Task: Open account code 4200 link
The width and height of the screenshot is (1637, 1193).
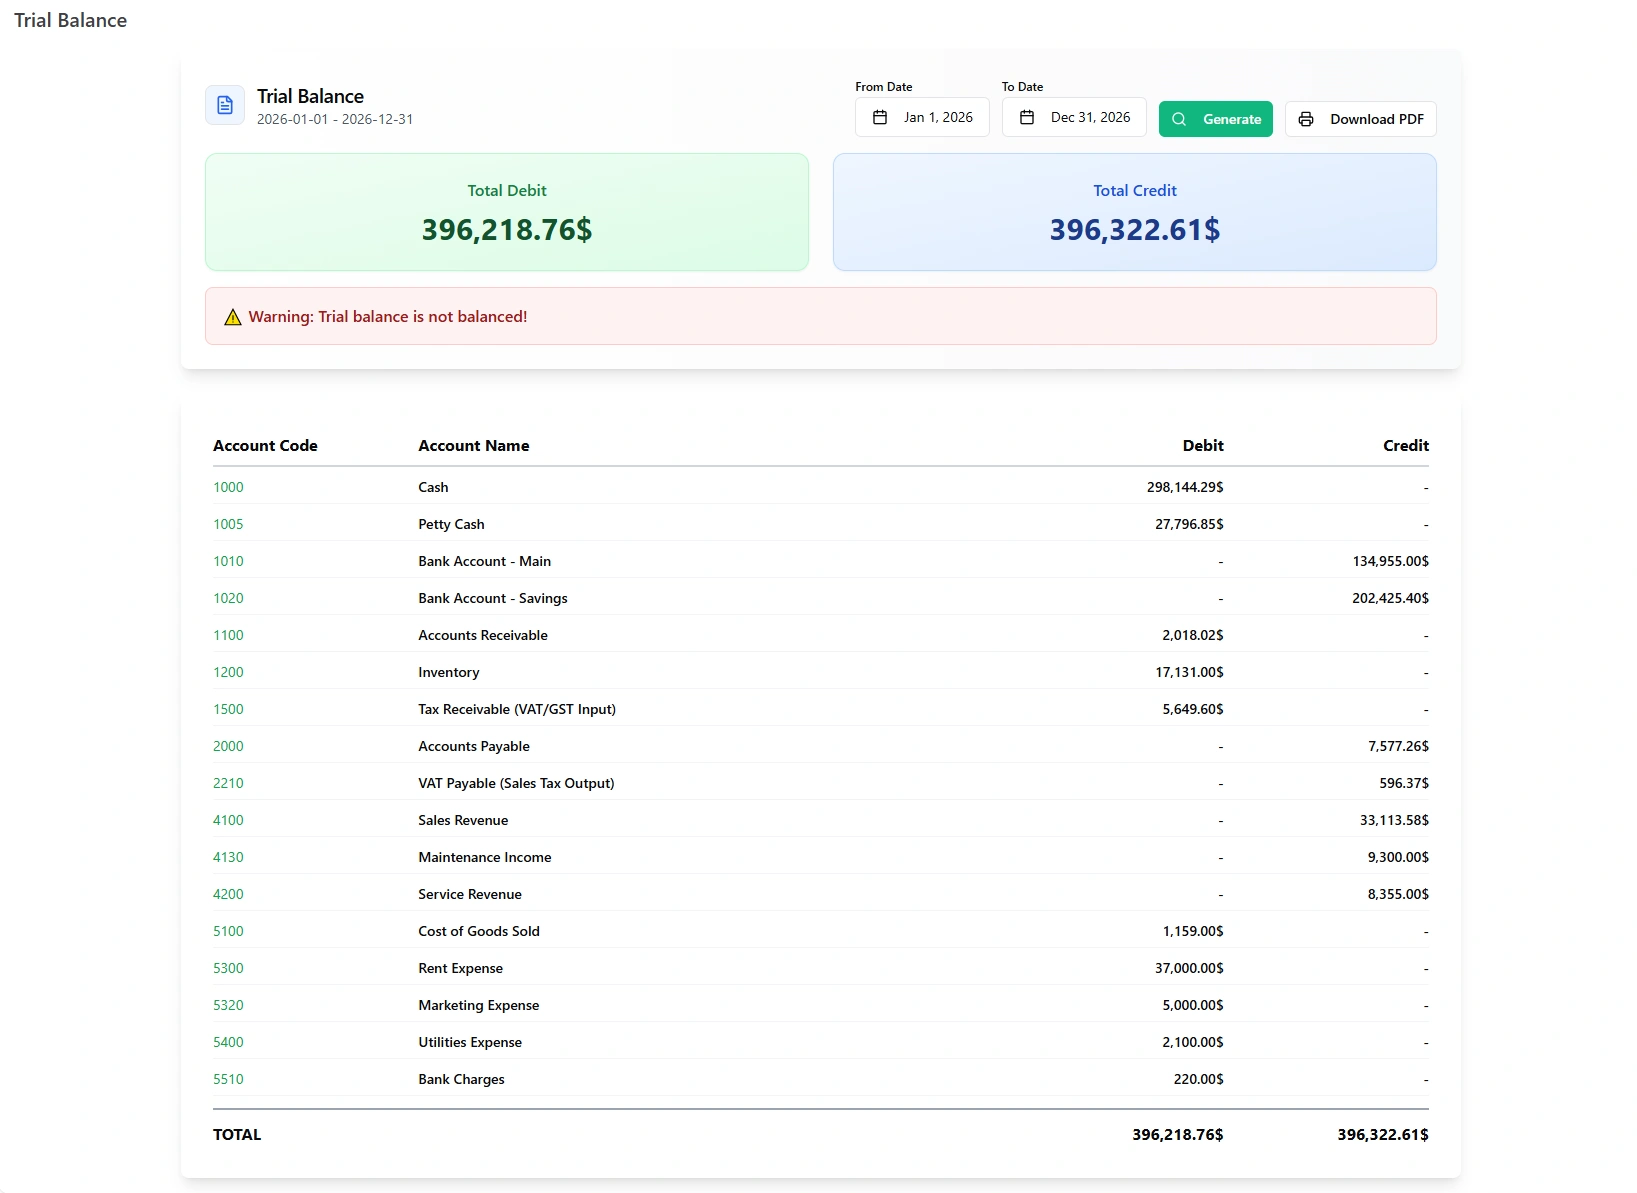Action: pyautogui.click(x=228, y=894)
